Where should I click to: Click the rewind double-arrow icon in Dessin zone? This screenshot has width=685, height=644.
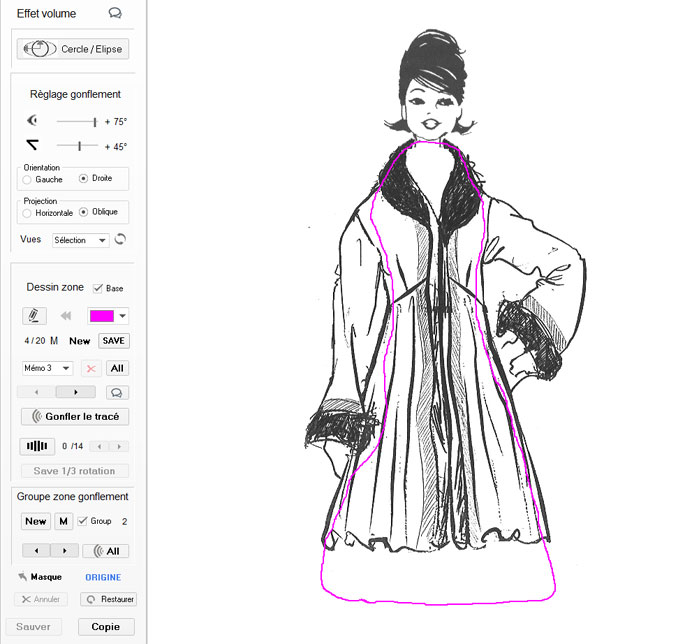tap(67, 316)
